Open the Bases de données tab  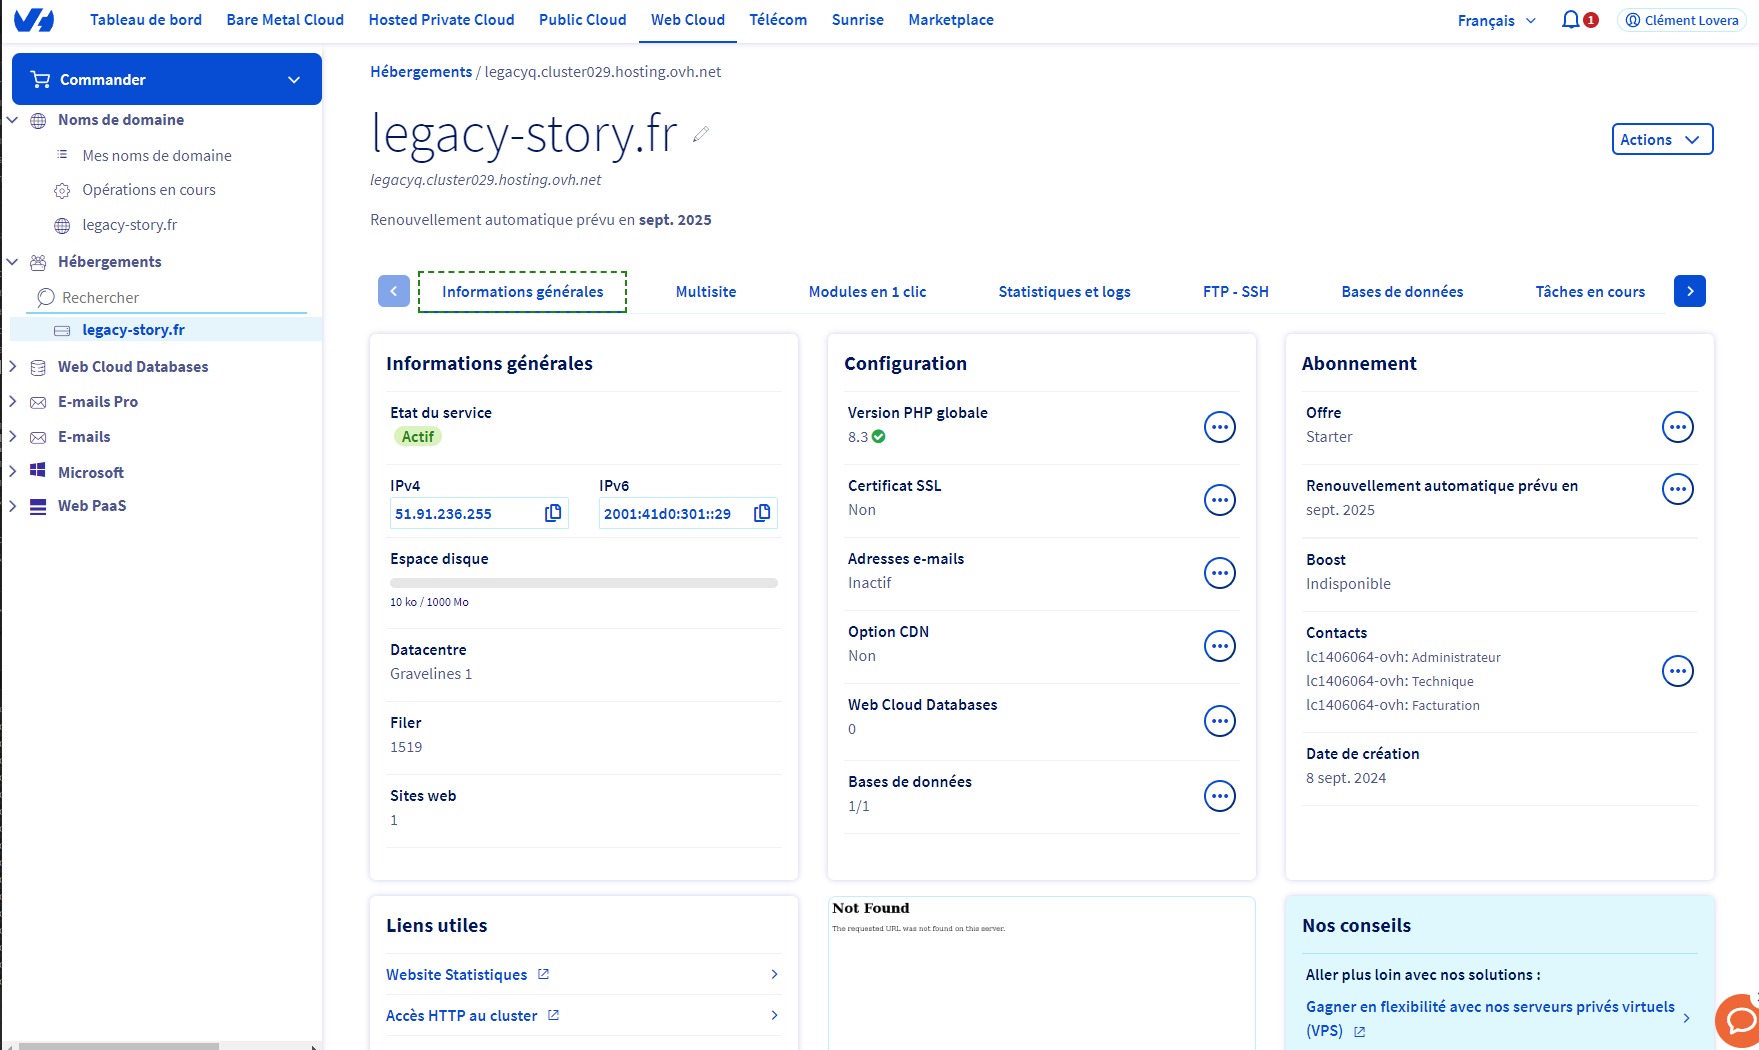coord(1401,292)
